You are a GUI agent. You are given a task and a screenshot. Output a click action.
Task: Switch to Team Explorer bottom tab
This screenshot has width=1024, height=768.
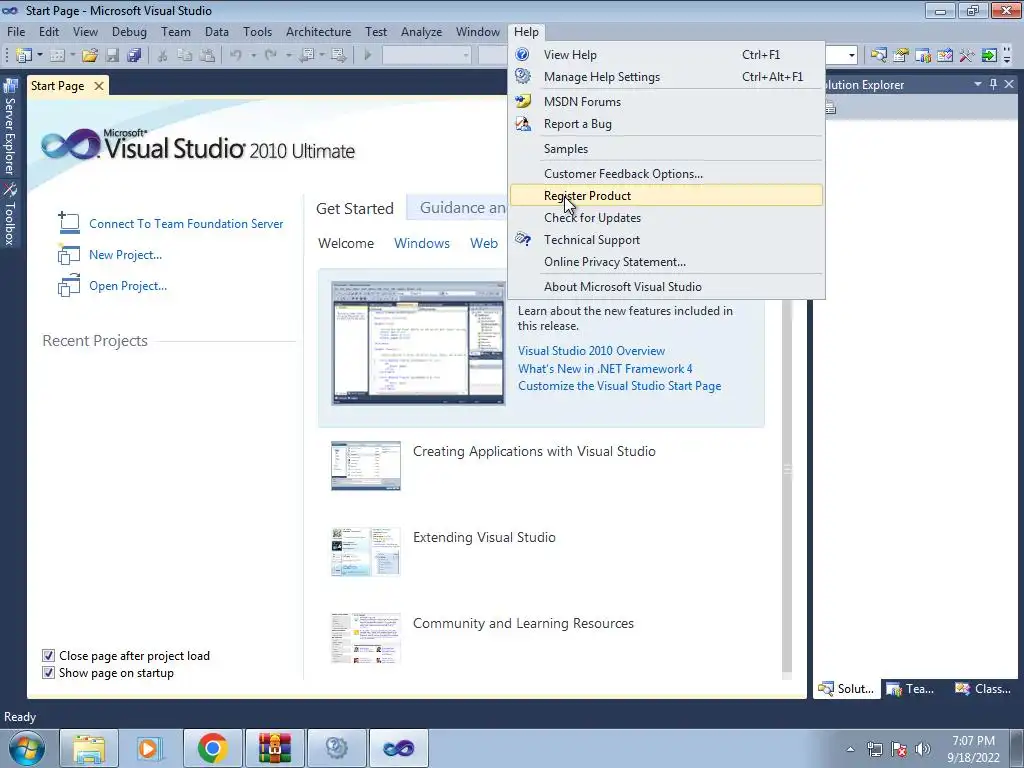(912, 689)
